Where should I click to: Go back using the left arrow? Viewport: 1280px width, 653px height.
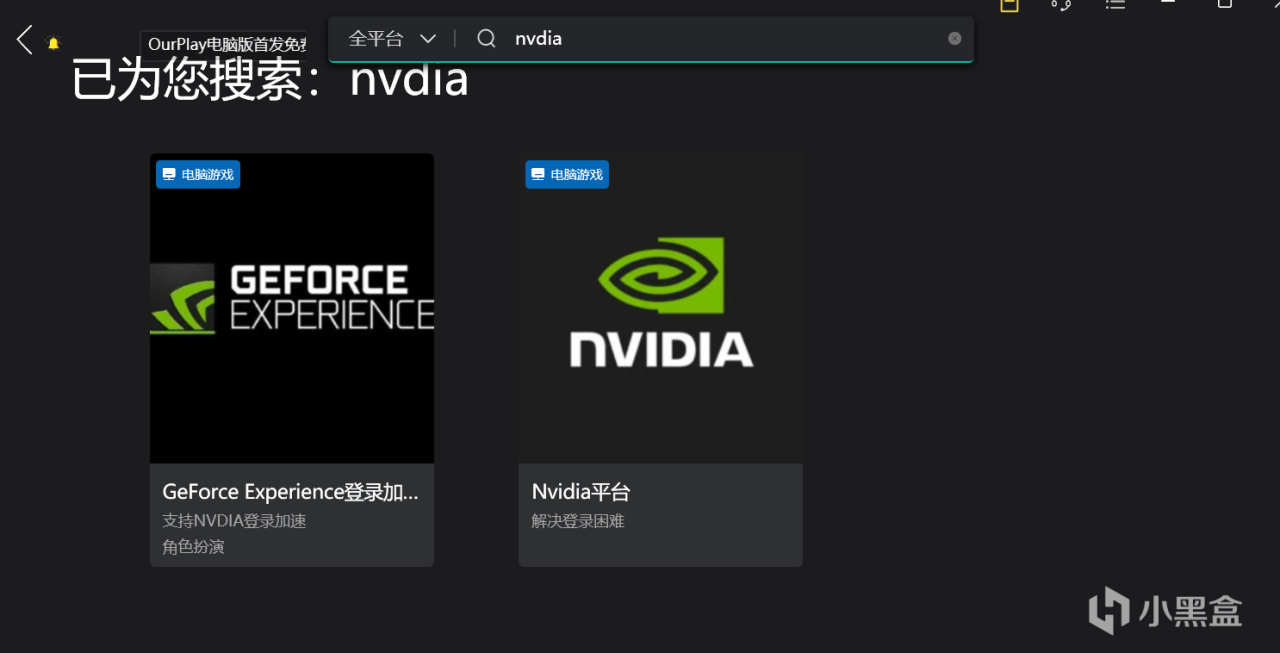[x=25, y=40]
